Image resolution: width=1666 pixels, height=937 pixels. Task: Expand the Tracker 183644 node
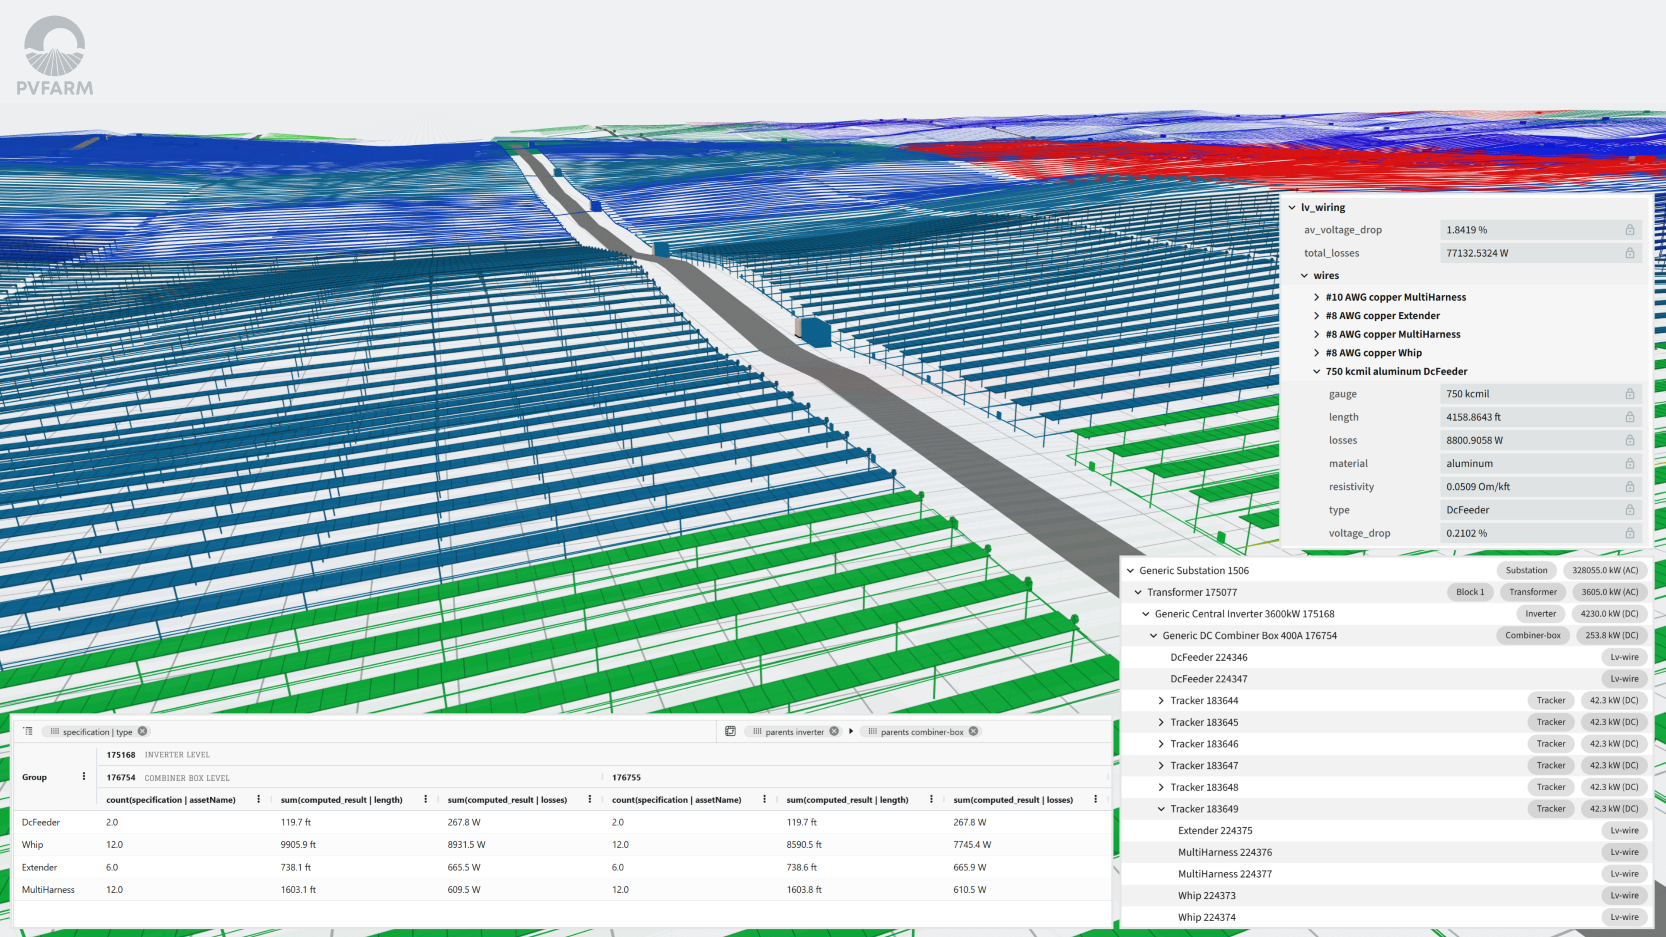coord(1160,700)
